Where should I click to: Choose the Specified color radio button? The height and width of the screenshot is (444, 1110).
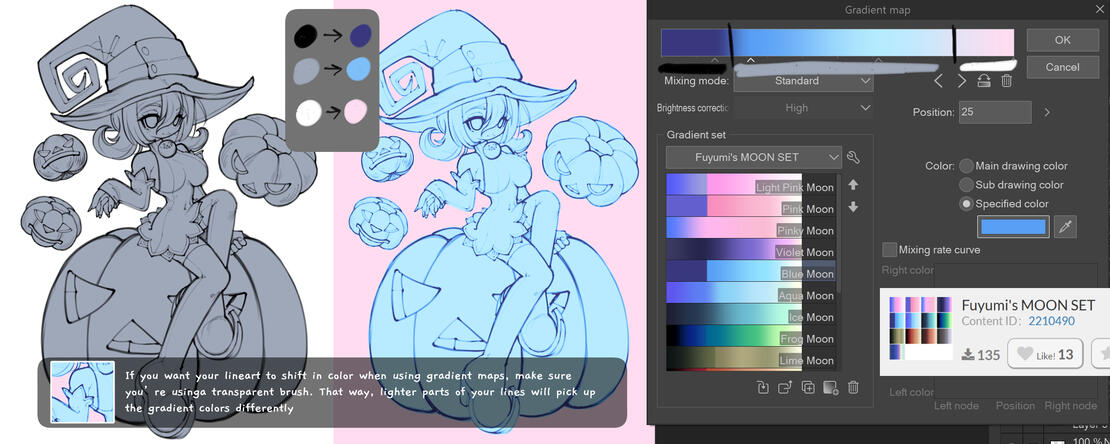[966, 204]
